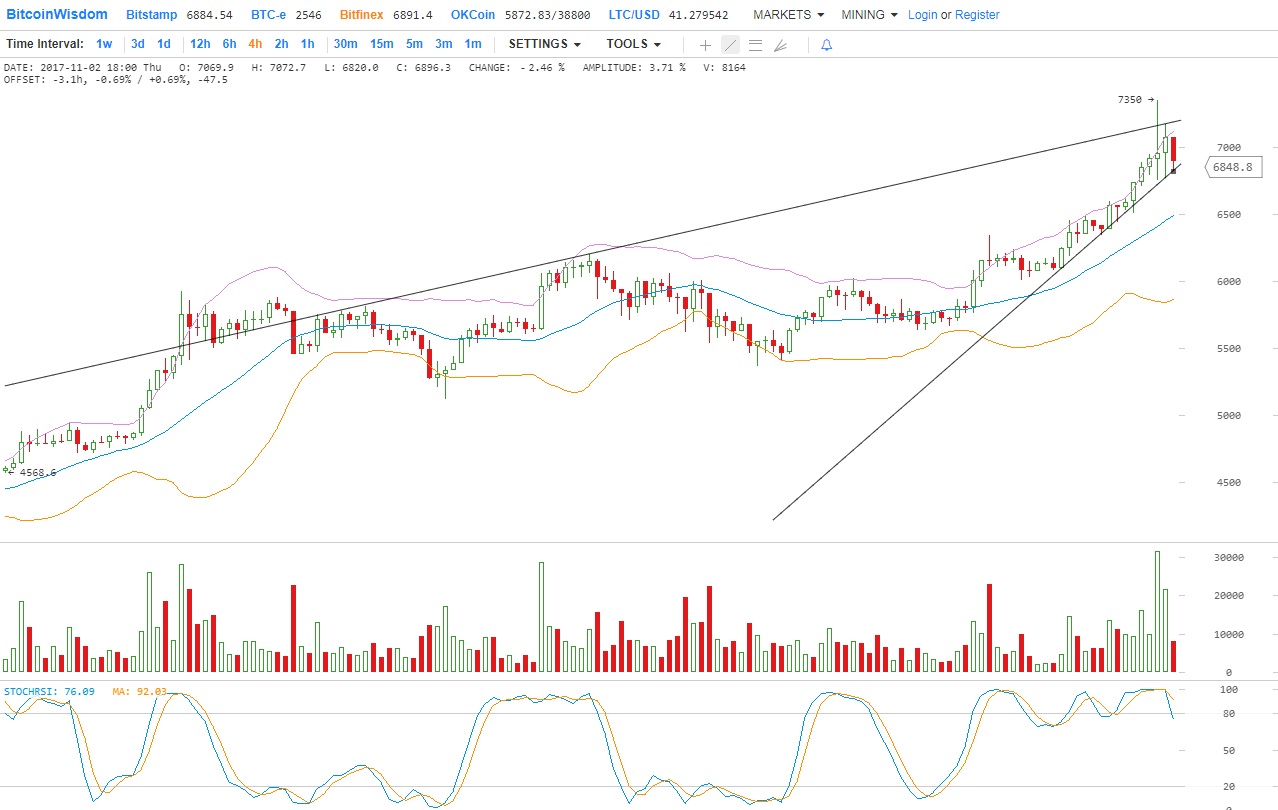Set time interval to 15m

click(381, 44)
